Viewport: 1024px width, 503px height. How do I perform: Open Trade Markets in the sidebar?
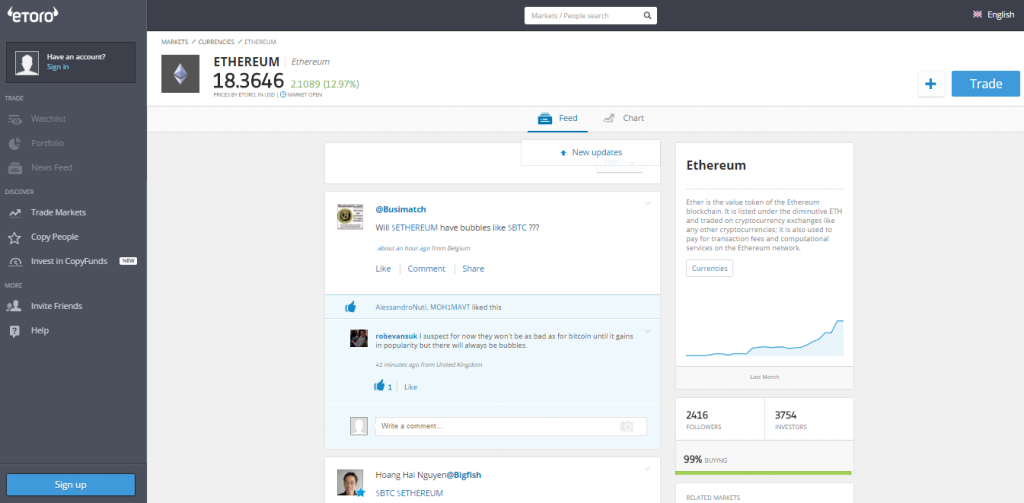58,212
